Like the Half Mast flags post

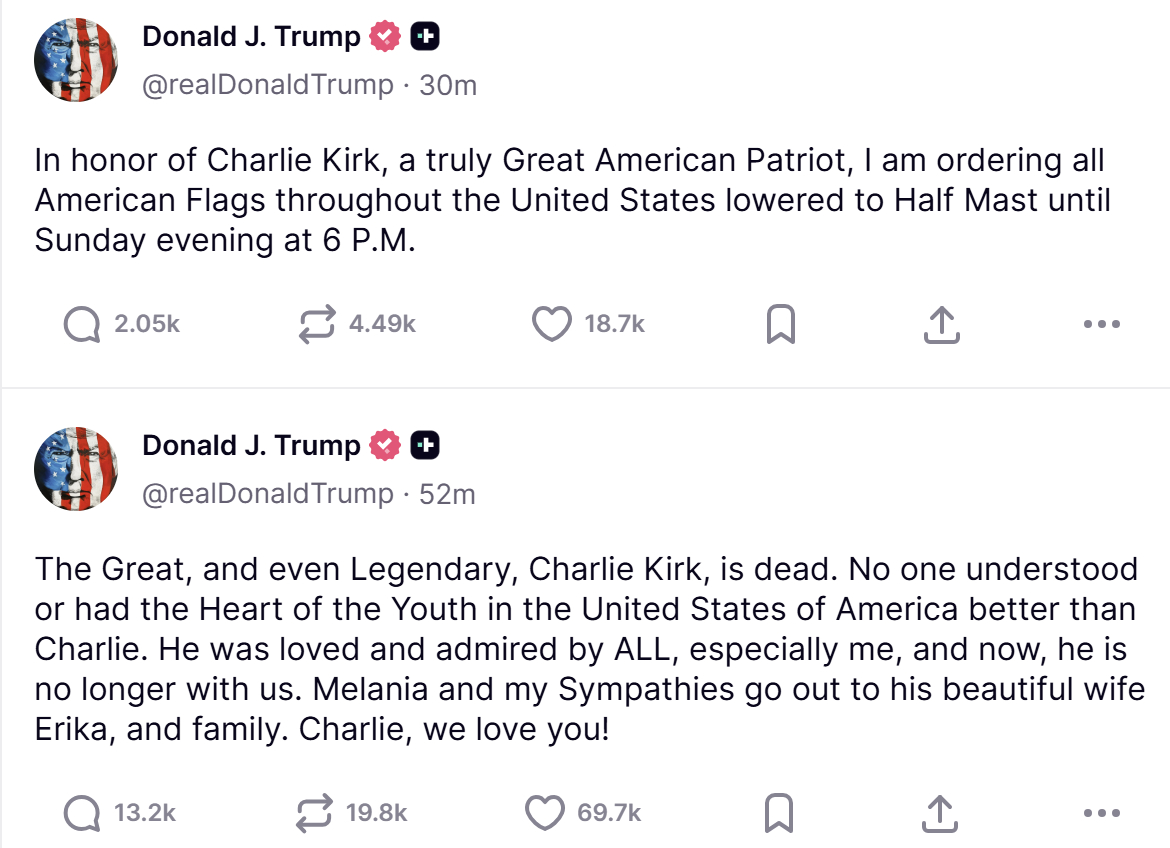549,323
